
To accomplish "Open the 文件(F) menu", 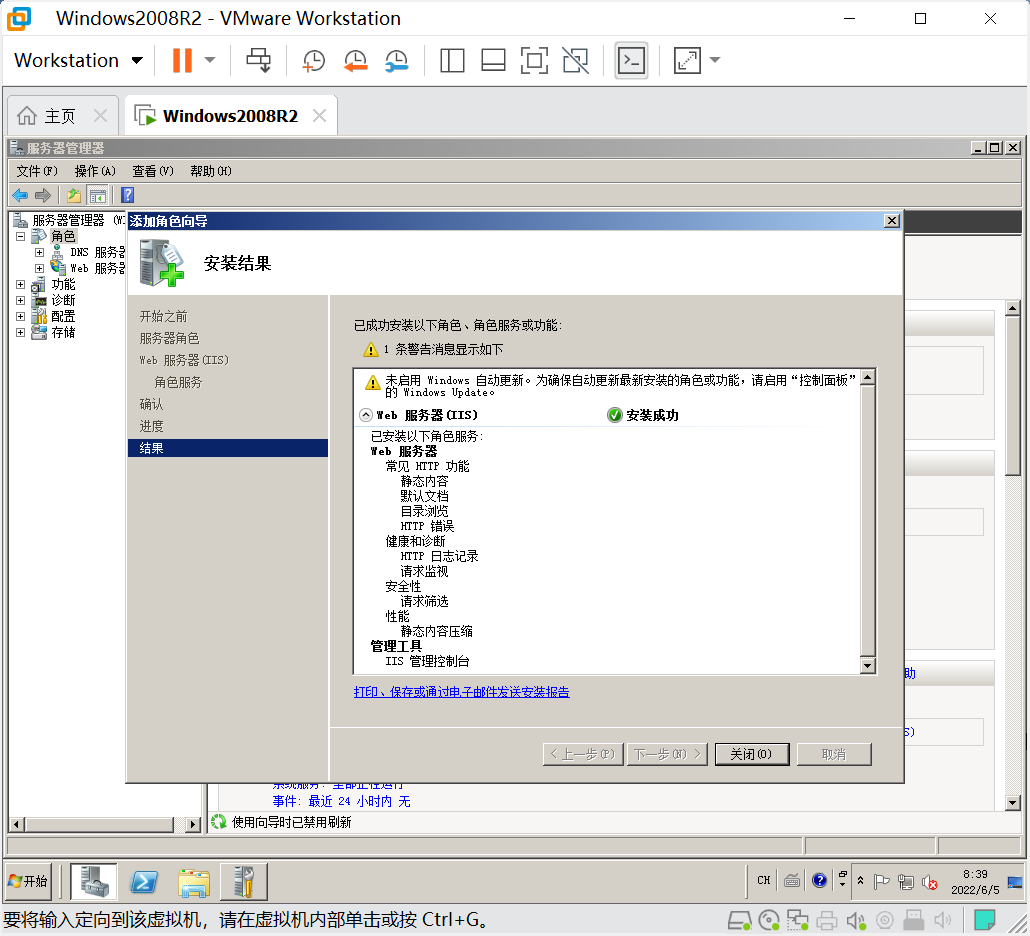I will 37,171.
